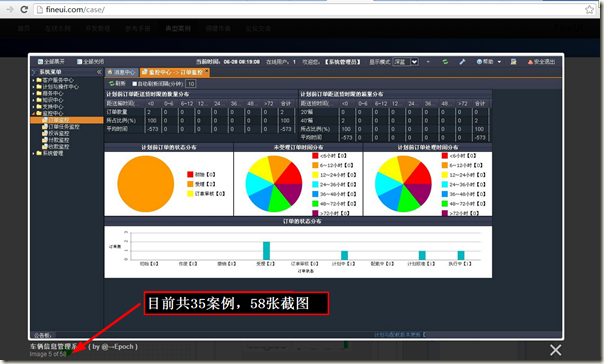The width and height of the screenshot is (604, 364).
Task: Expand the 知识中心 tree node arrow
Action: pyautogui.click(x=34, y=100)
